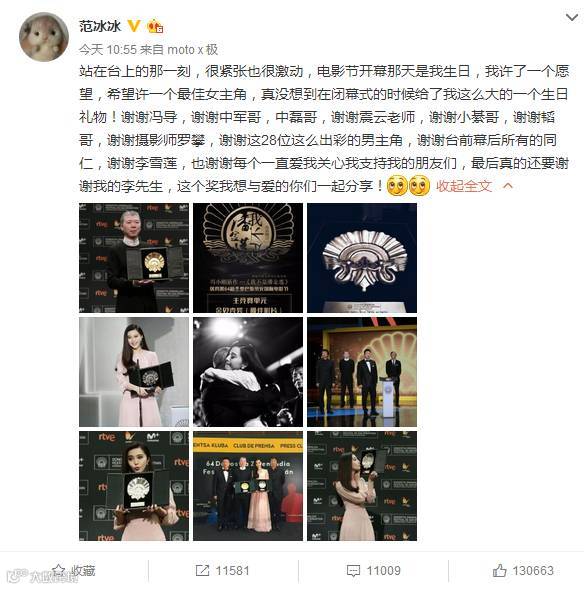584x589 pixels.
Task: Click the thumbs-up like icon 130663
Action: [x=499, y=571]
